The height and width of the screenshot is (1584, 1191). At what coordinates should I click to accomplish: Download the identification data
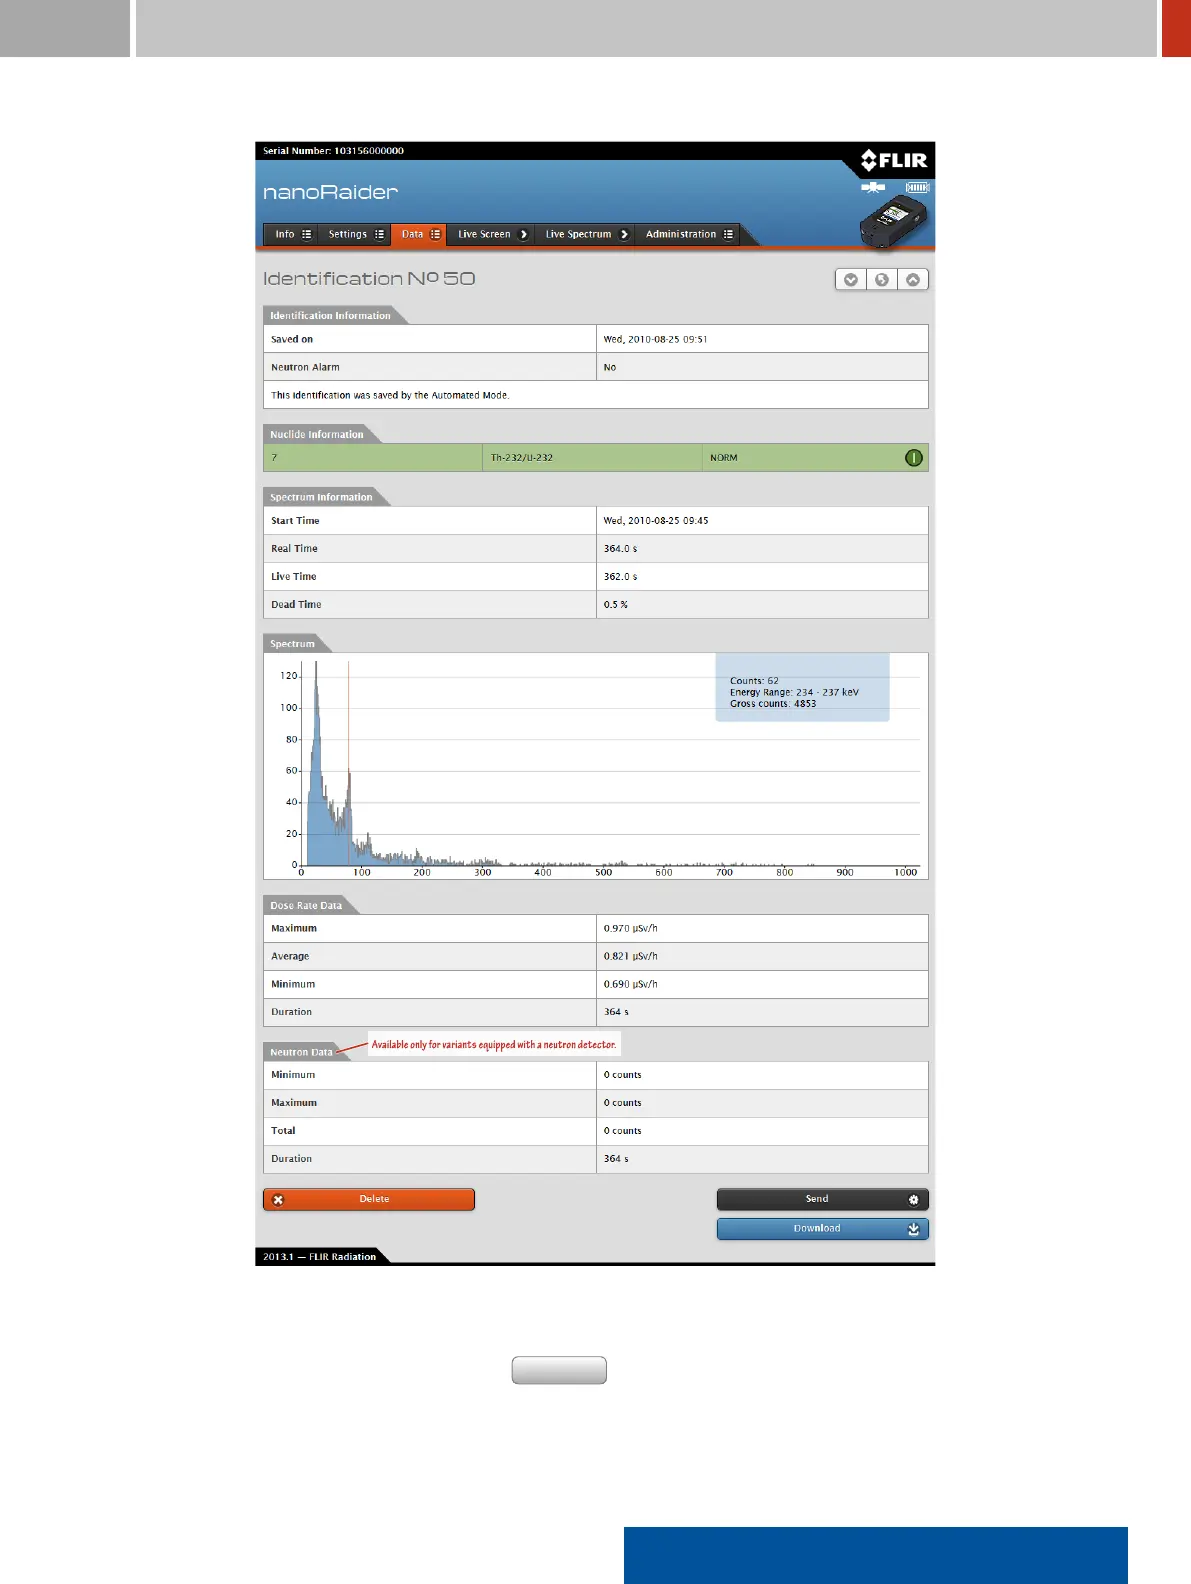[x=823, y=1229]
